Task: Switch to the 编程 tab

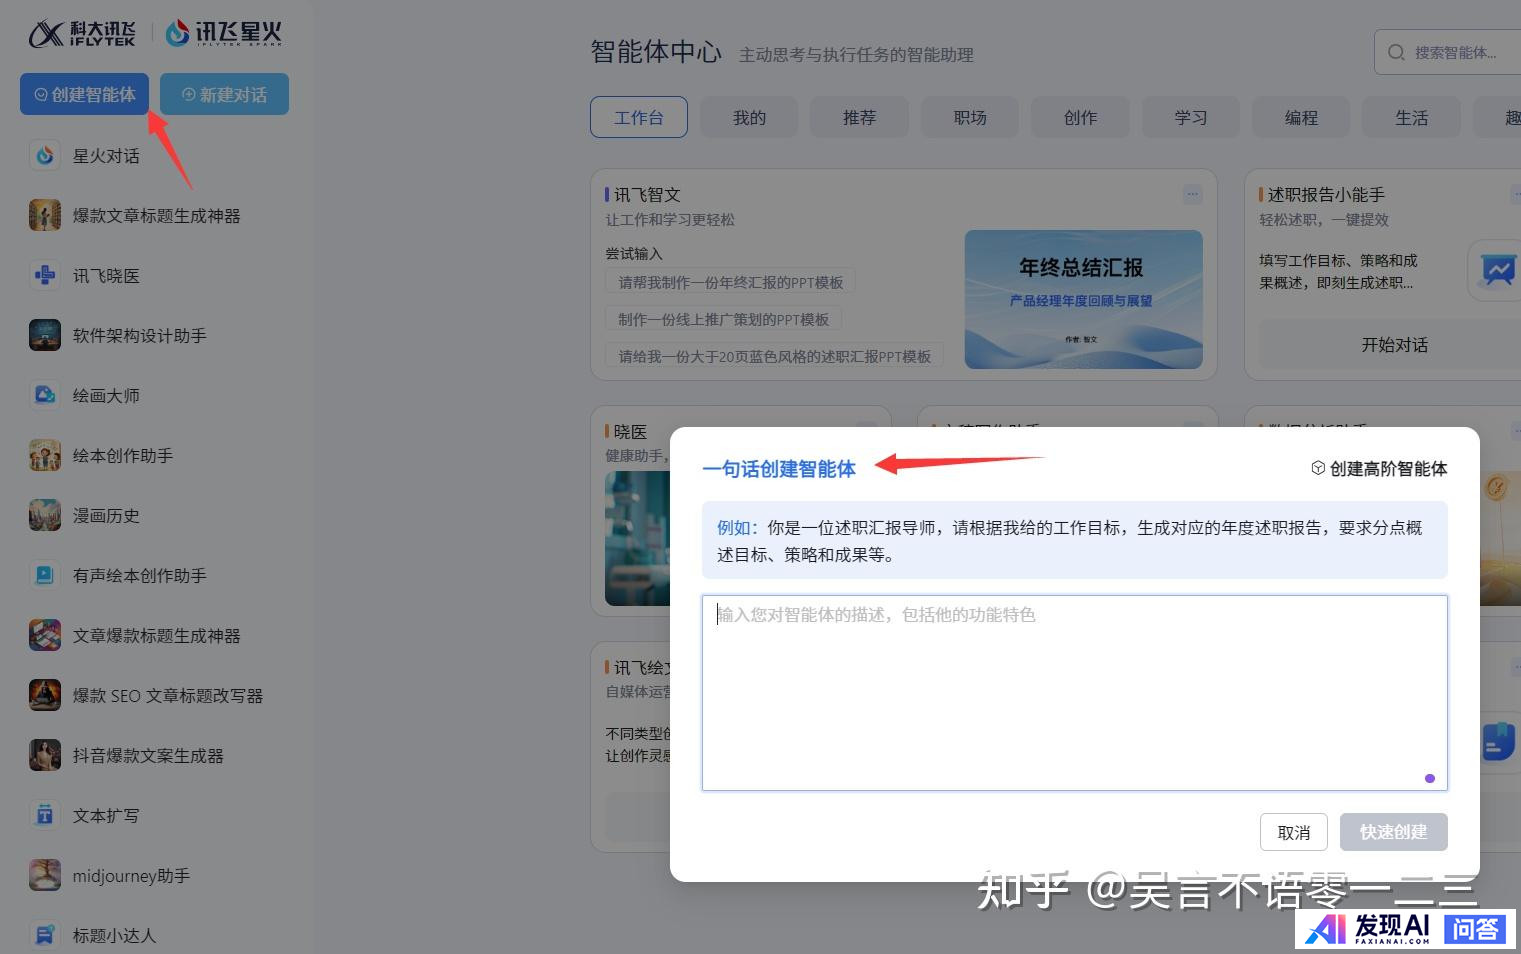Action: pyautogui.click(x=1300, y=117)
